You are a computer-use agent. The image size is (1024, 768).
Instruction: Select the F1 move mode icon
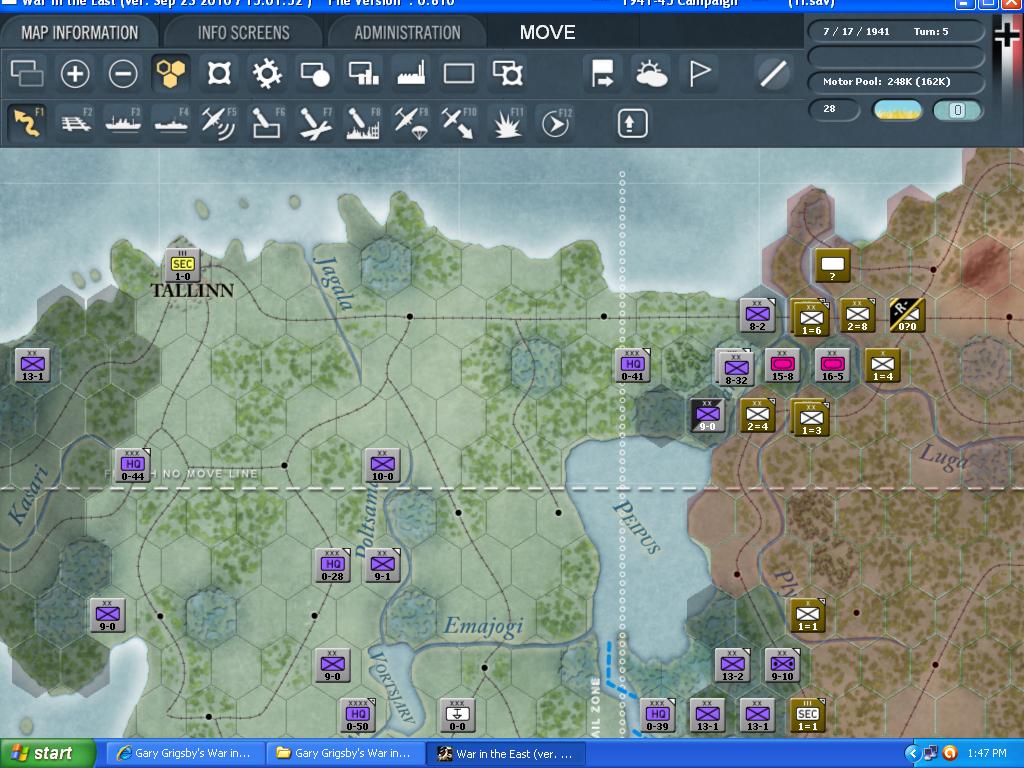point(27,122)
